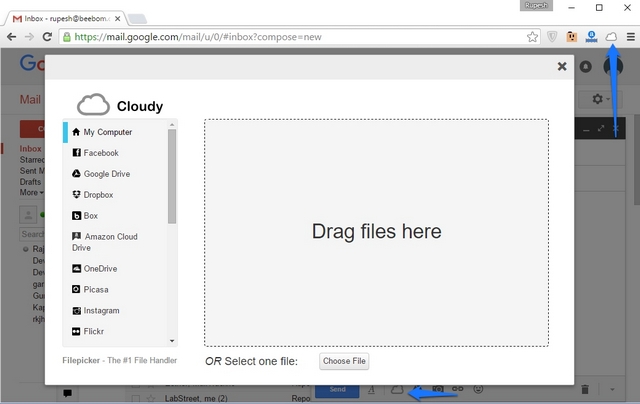This screenshot has height=404, width=640.
Task: Click Rupesh profile name button
Action: 536,5
